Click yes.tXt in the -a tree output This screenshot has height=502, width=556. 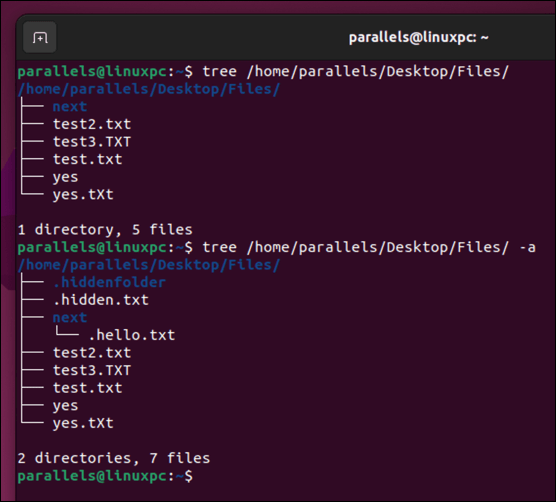click(x=83, y=423)
